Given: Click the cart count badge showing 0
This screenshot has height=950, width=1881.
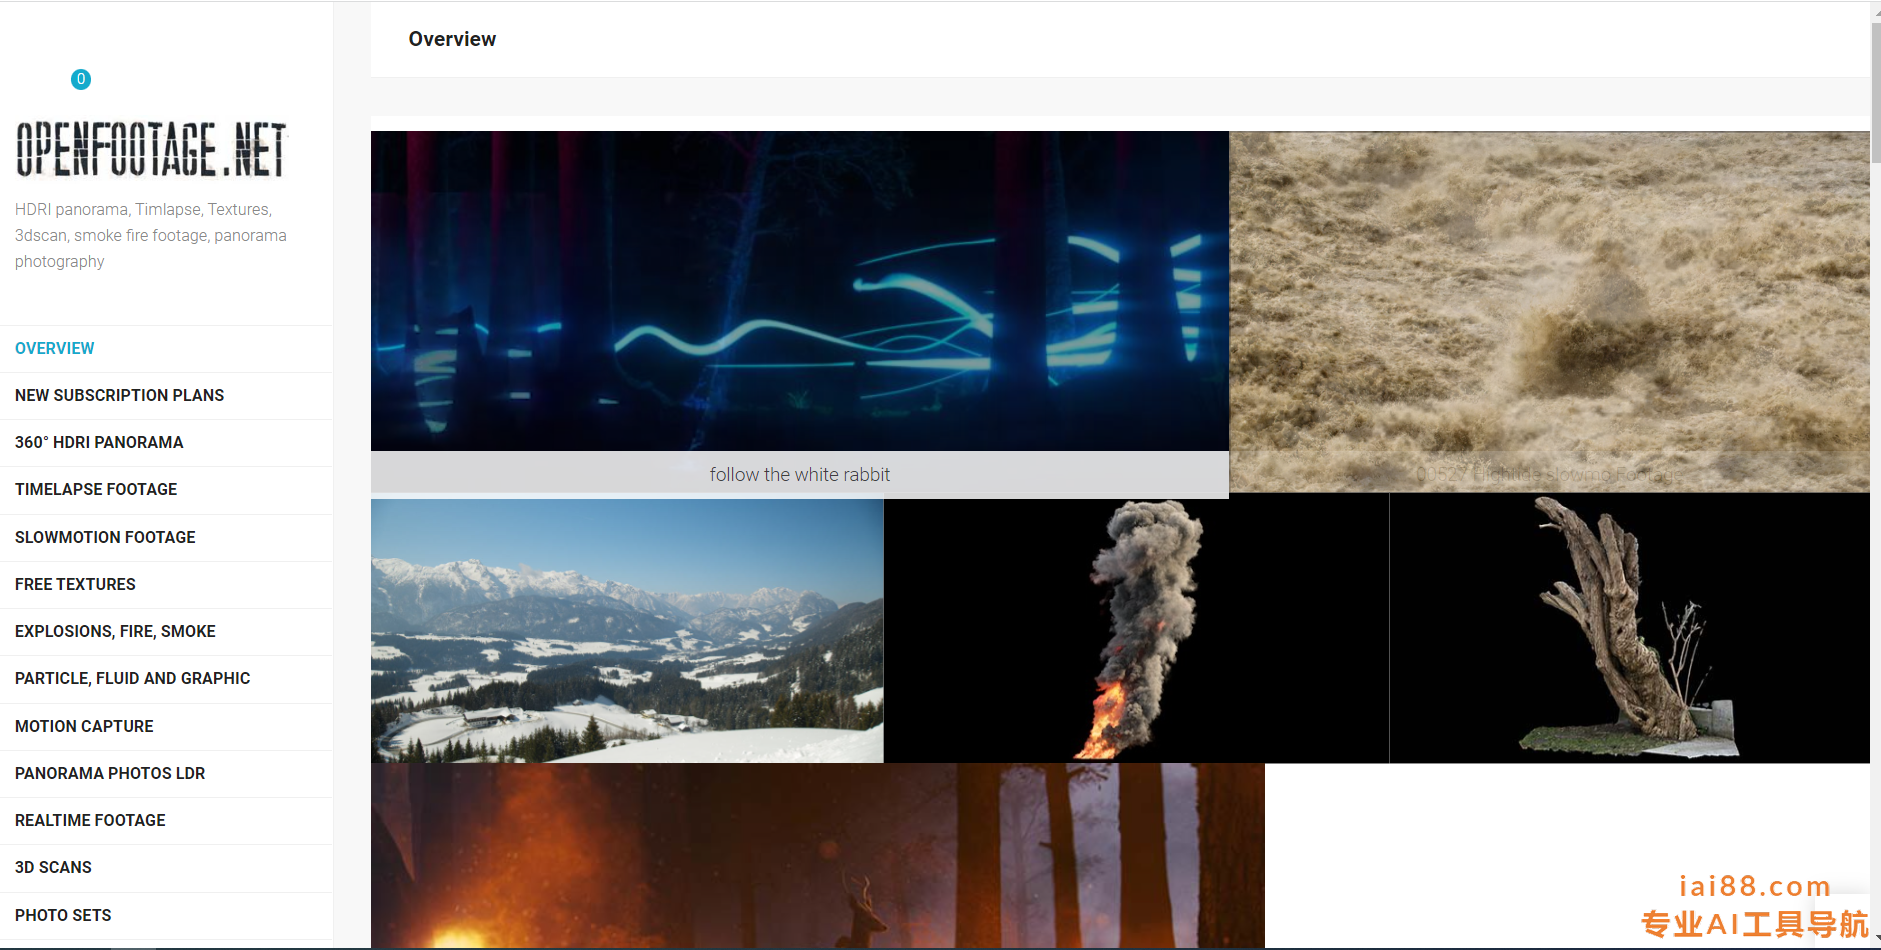Looking at the screenshot, I should pyautogui.click(x=81, y=79).
